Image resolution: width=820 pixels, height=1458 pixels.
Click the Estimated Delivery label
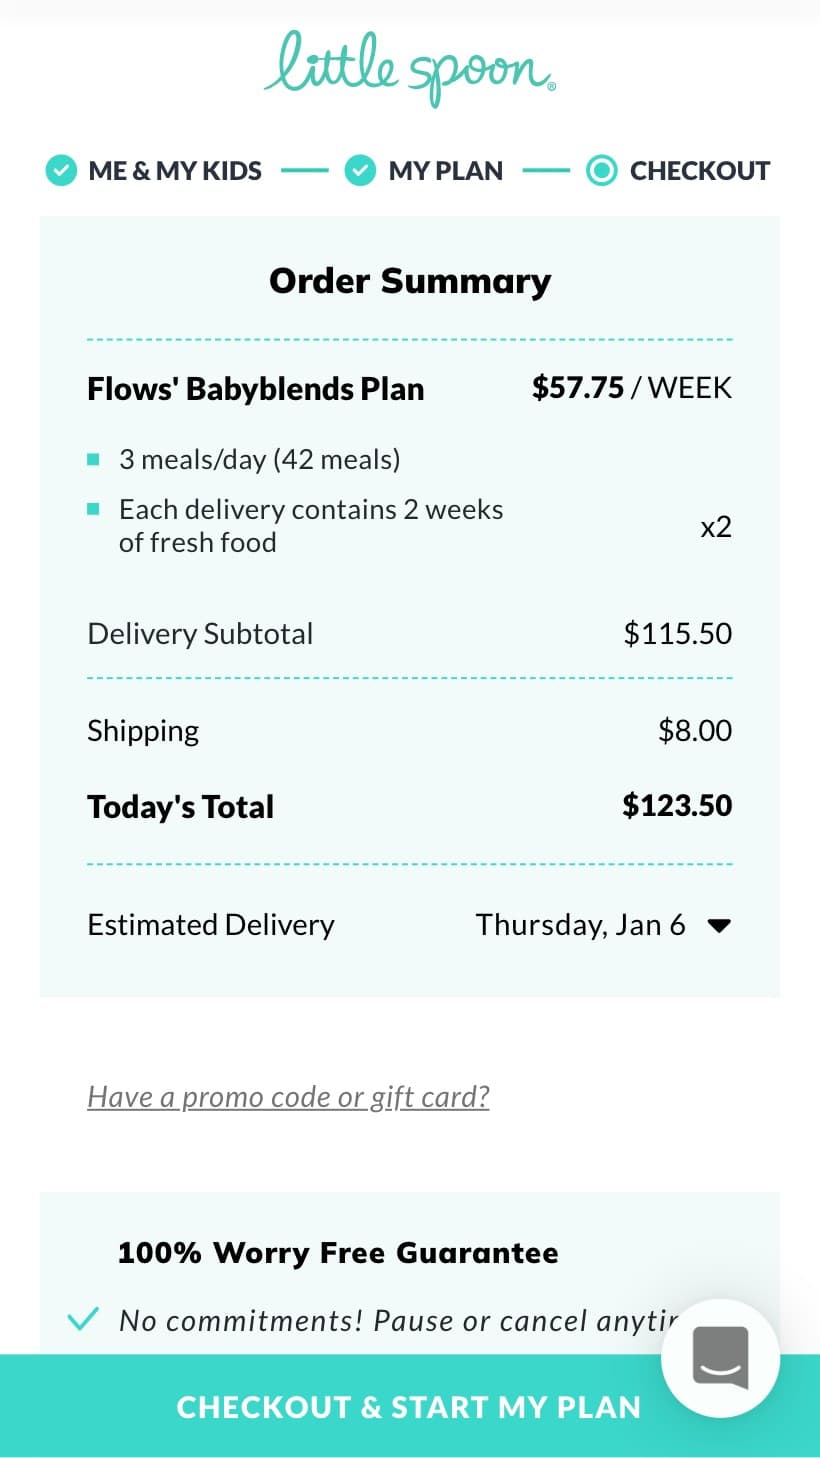click(211, 925)
